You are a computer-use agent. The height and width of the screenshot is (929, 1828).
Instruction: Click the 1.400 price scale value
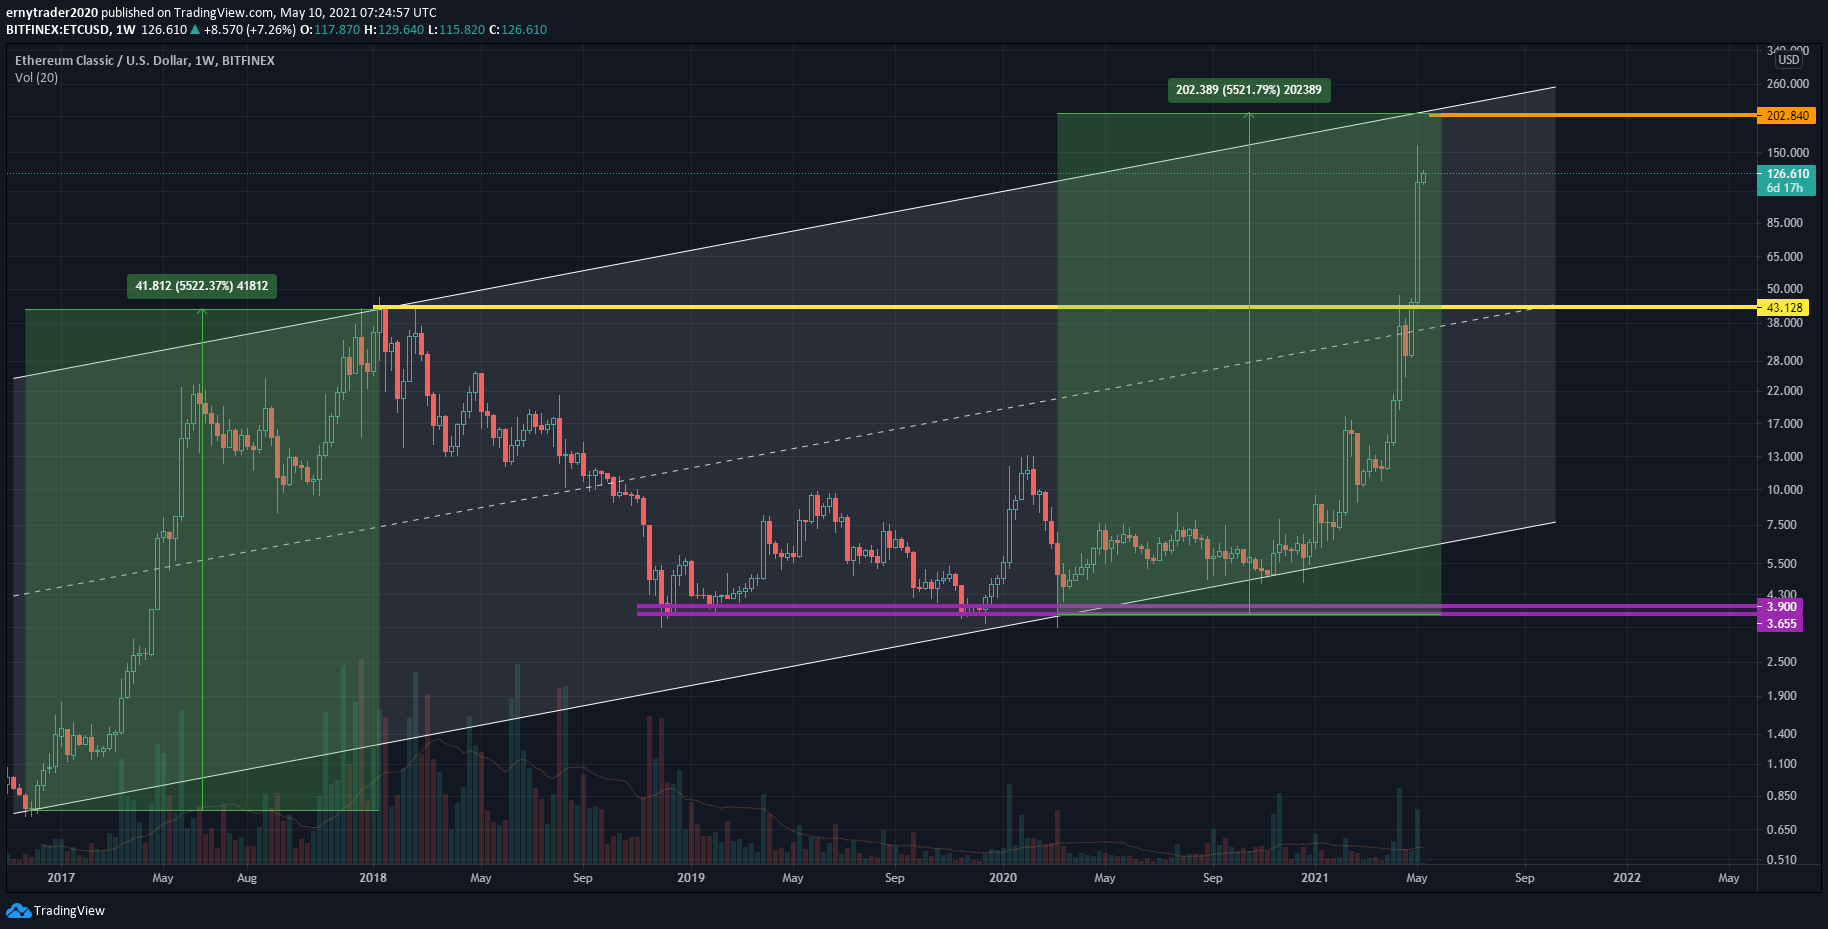(x=1782, y=734)
